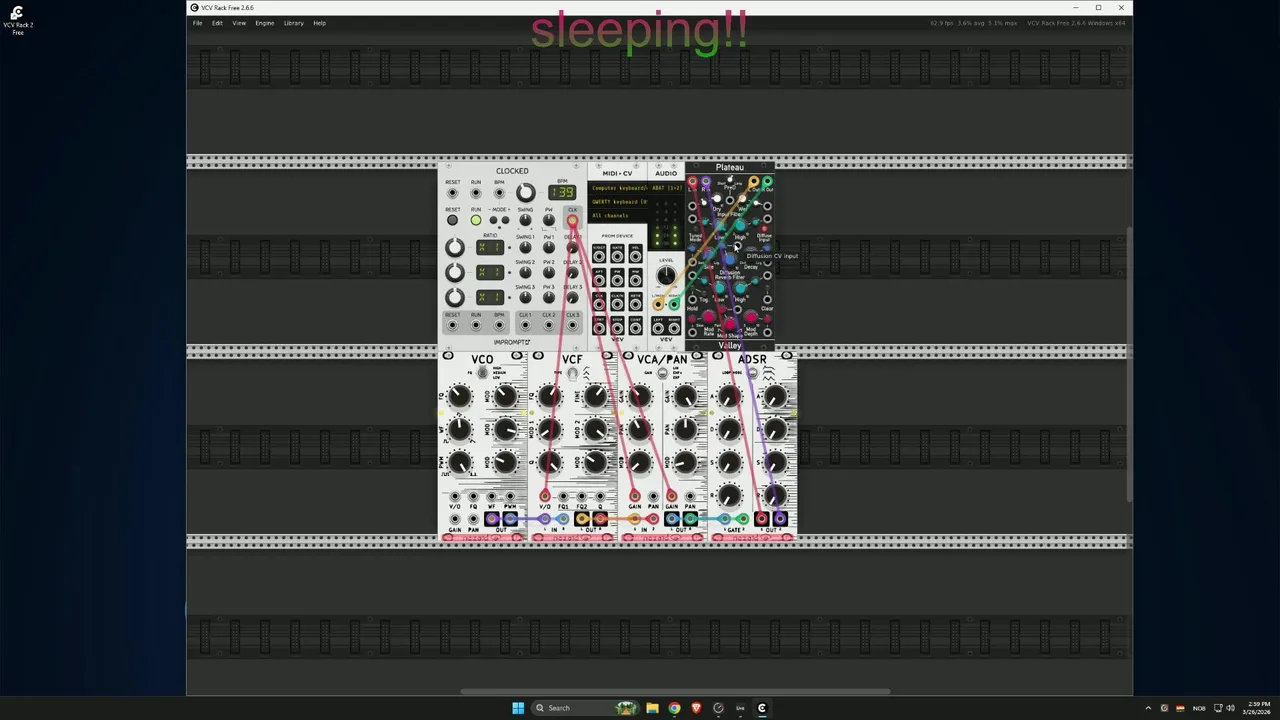The width and height of the screenshot is (1280, 720).
Task: Click the AUDIO module LEFT output port
Action: [658, 329]
